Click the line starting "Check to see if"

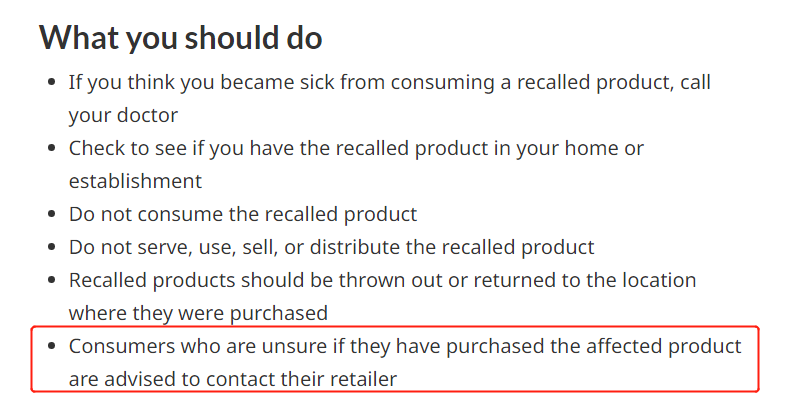356,149
